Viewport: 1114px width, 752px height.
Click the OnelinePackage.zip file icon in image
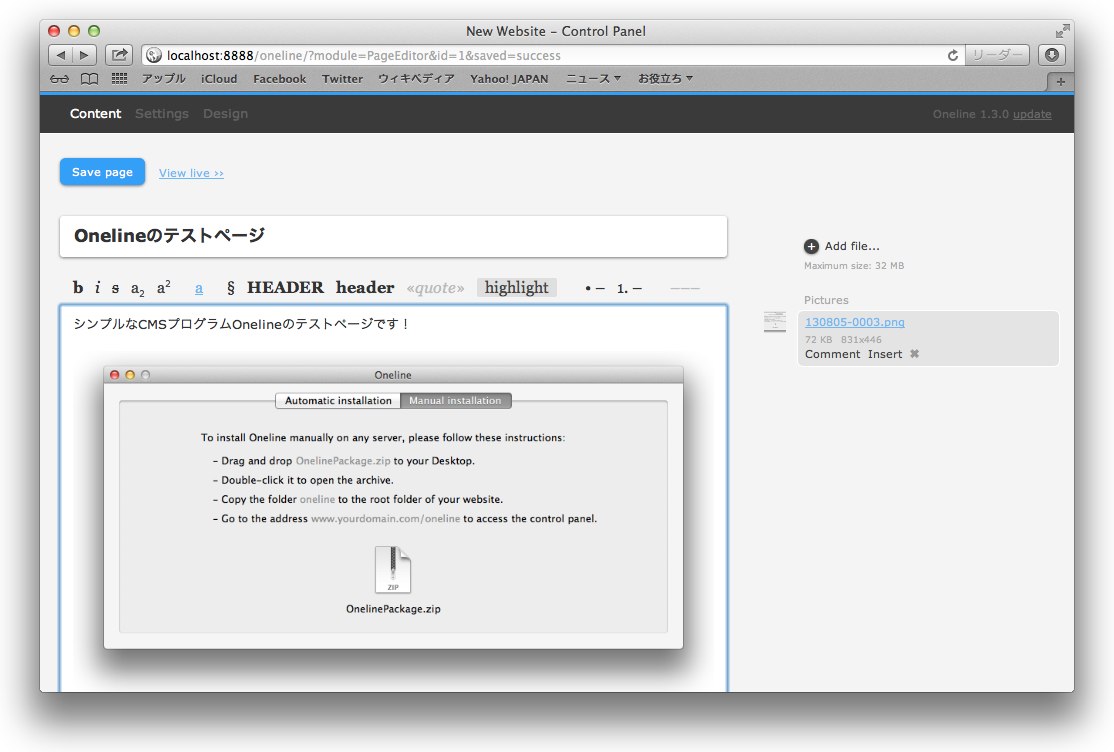[393, 569]
